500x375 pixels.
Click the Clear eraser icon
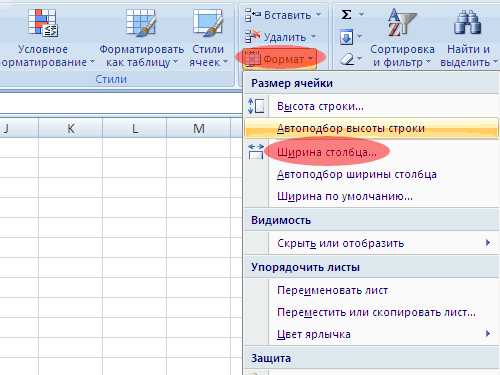tap(347, 60)
